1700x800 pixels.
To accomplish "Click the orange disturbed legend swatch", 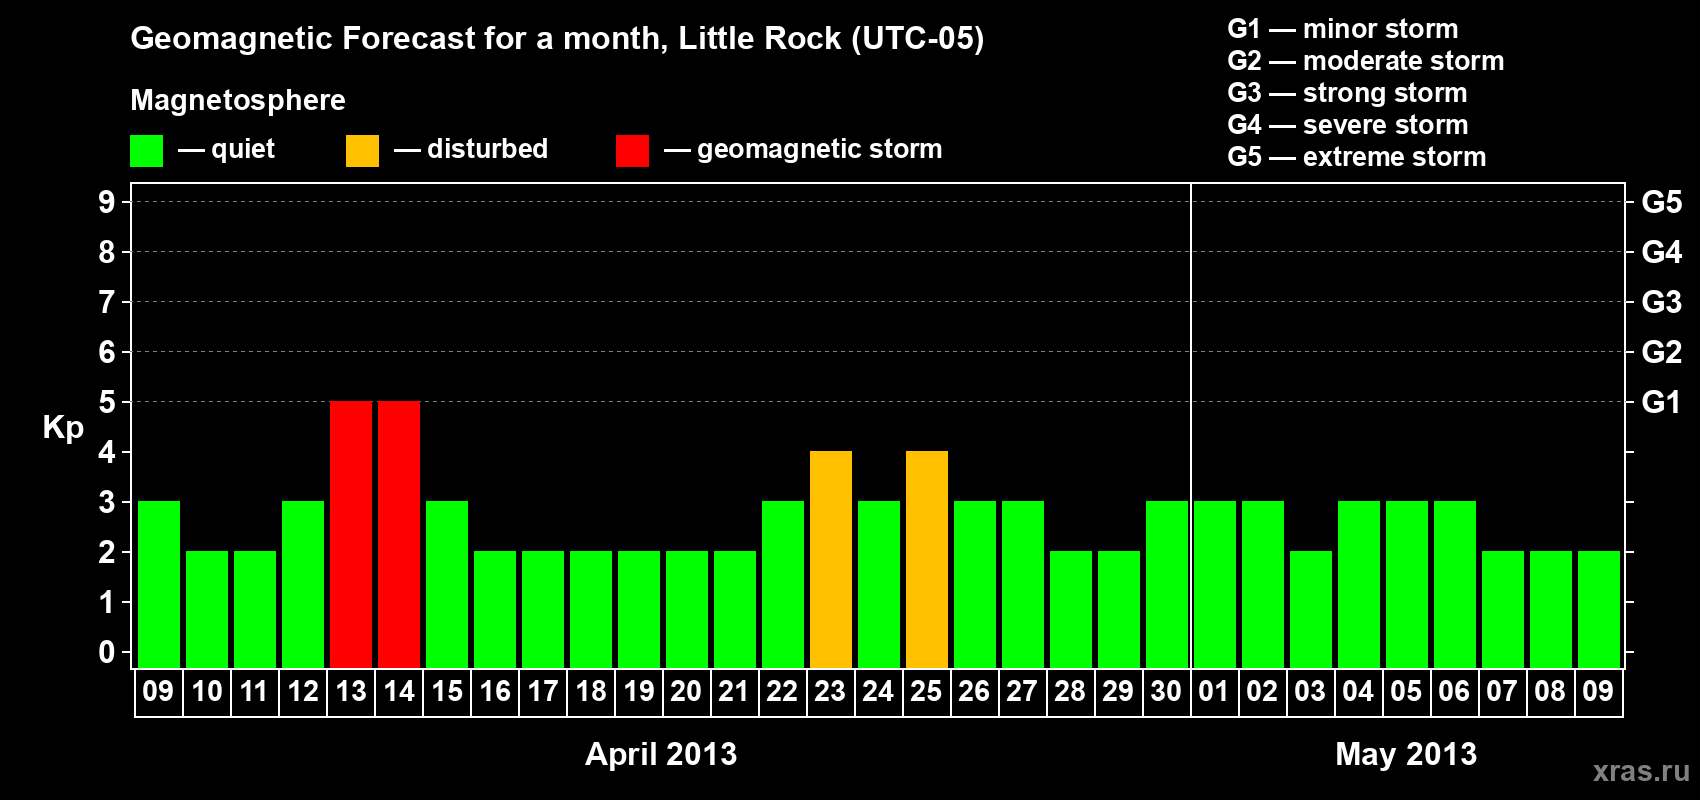I will pyautogui.click(x=362, y=151).
